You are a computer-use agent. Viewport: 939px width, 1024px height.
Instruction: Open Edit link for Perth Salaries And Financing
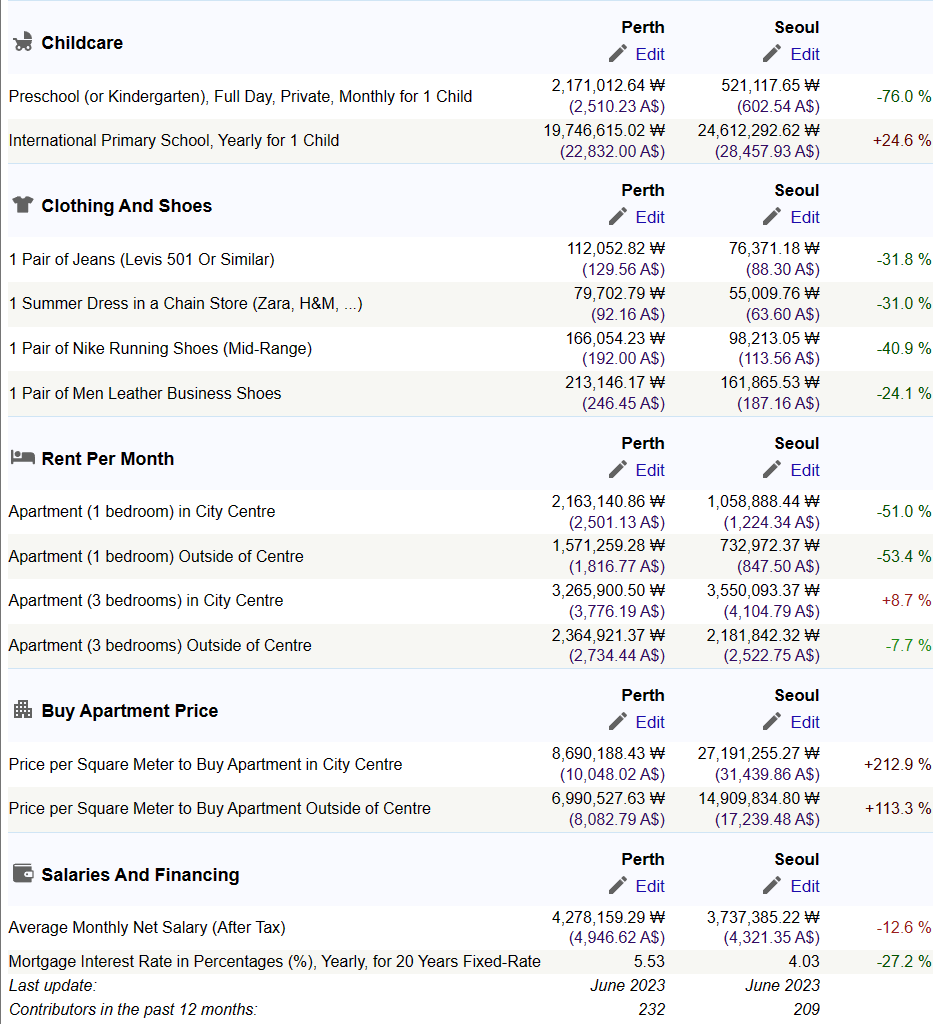[x=650, y=886]
